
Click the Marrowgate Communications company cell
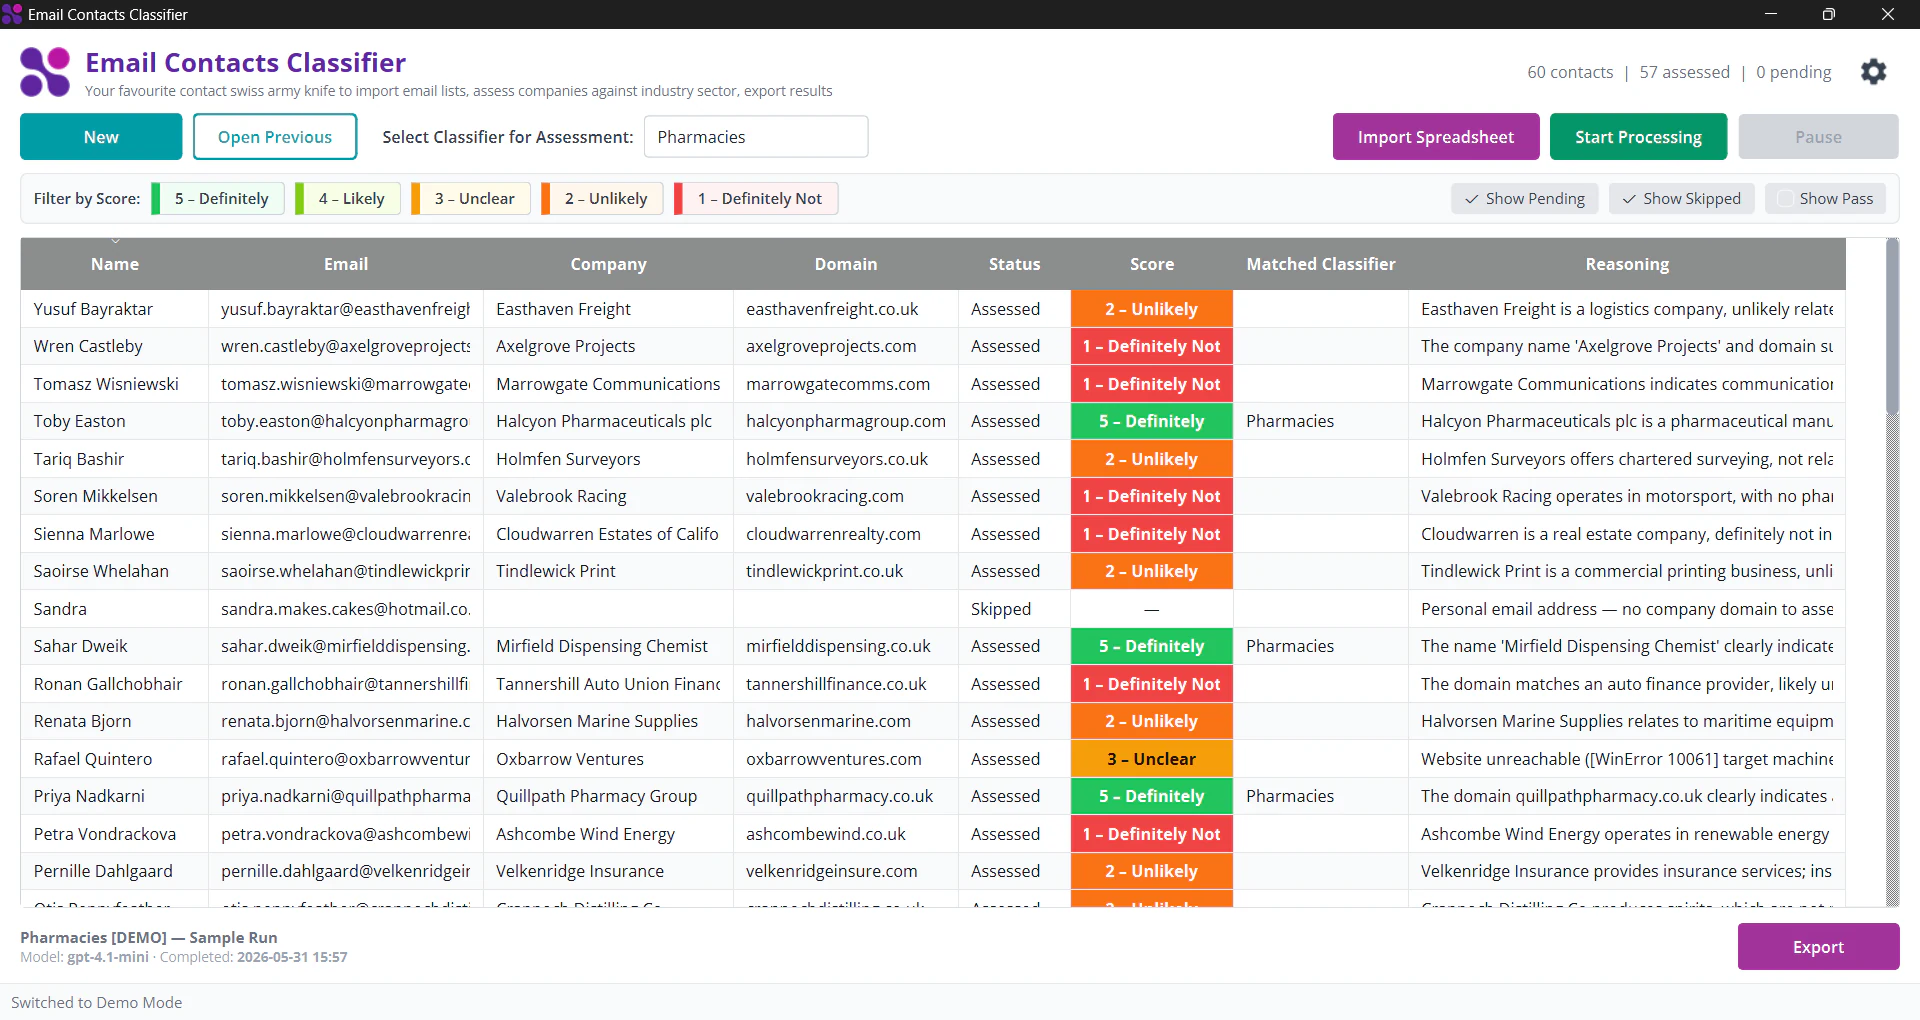click(x=609, y=384)
